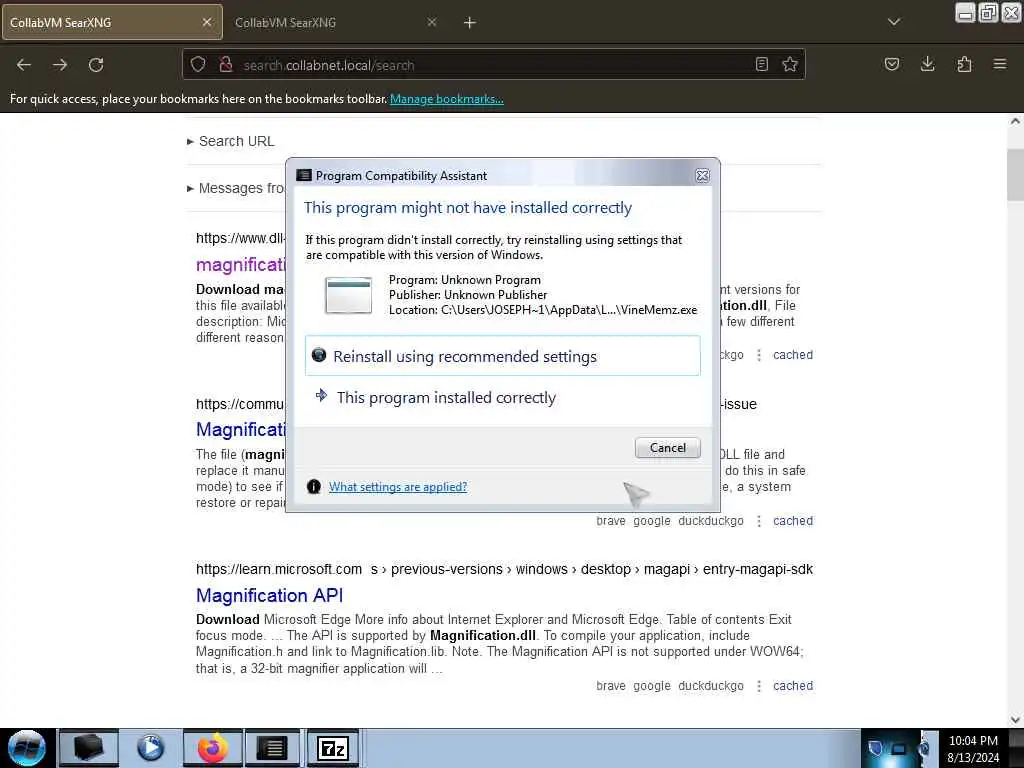Choose Reinstall using recommended settings

tap(503, 356)
